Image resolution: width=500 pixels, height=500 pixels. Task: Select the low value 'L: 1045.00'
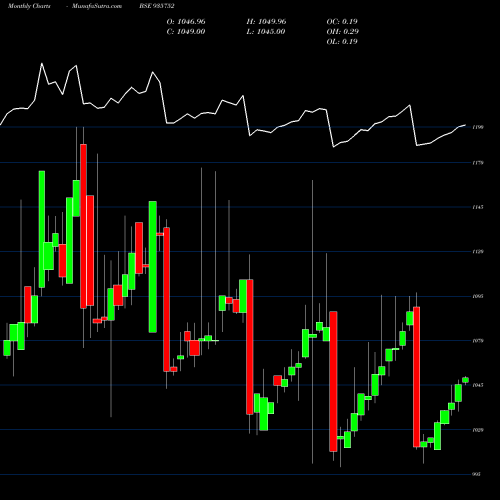[266, 32]
